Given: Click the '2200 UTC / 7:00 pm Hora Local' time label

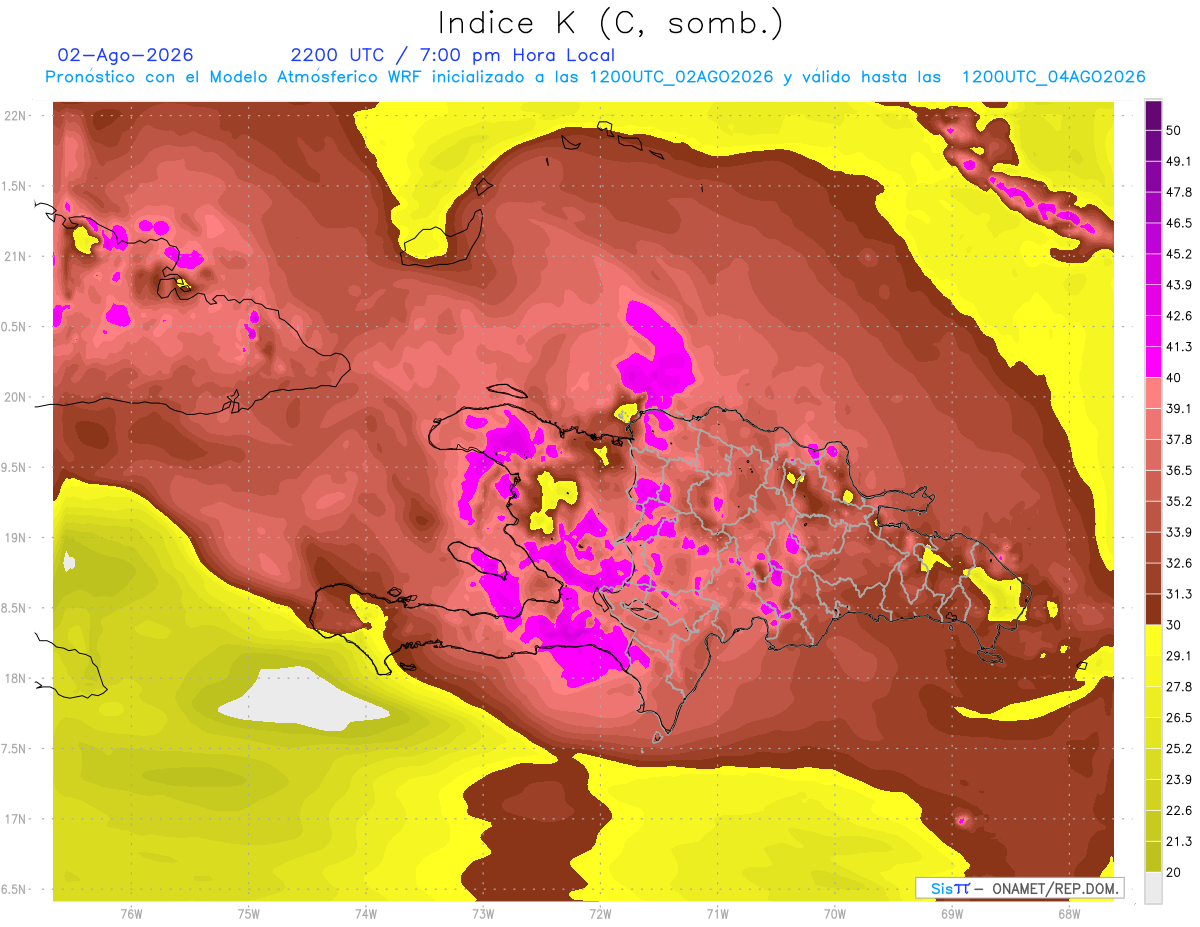Looking at the screenshot, I should 453,55.
